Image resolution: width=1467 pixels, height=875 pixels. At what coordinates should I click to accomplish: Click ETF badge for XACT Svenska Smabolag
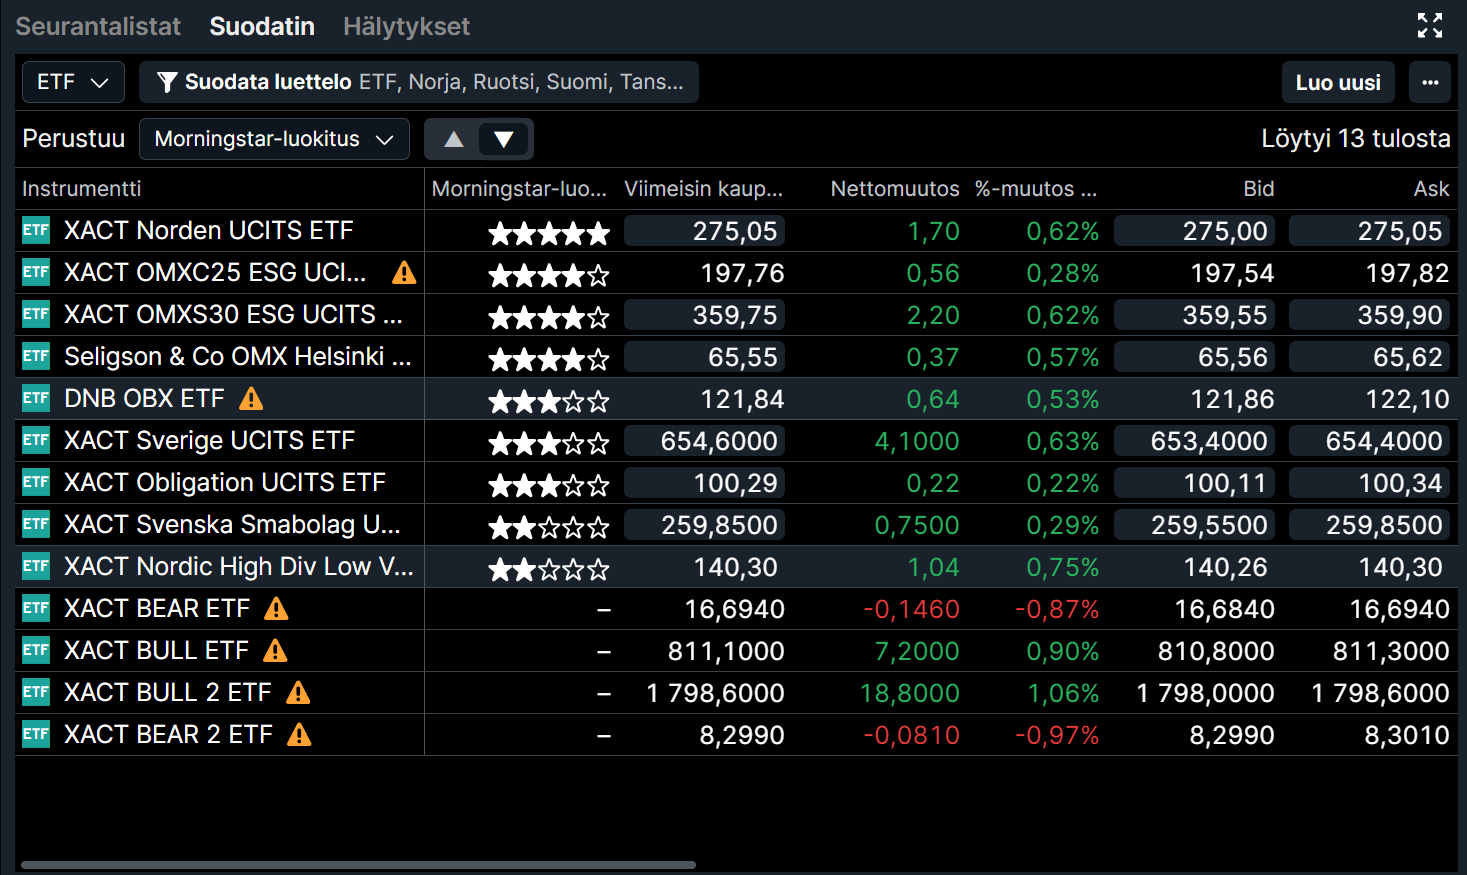[36, 524]
